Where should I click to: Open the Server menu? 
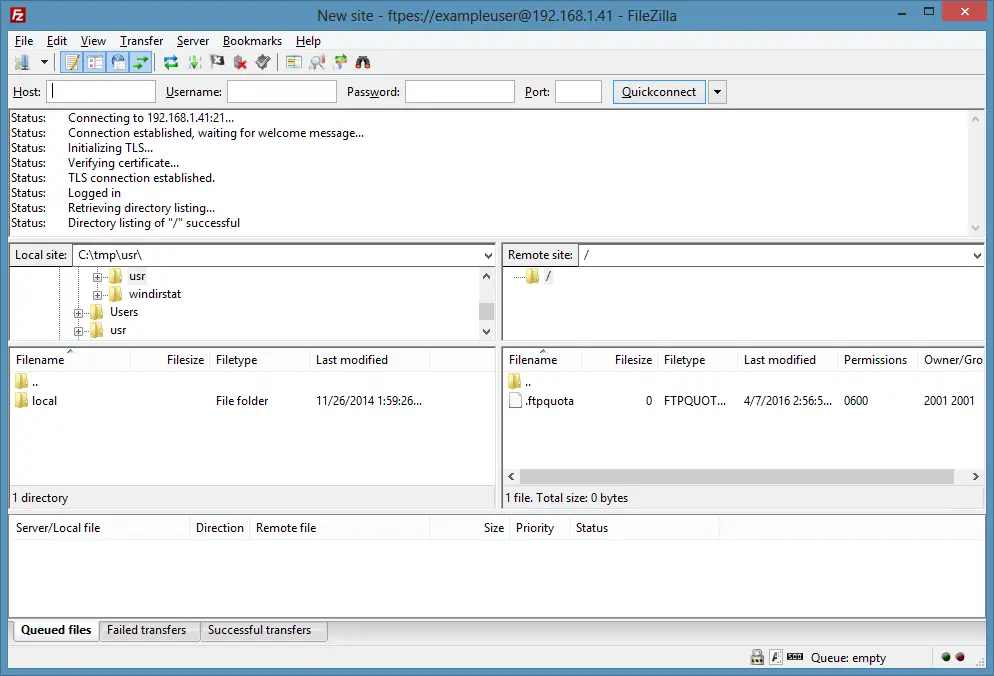coord(193,41)
